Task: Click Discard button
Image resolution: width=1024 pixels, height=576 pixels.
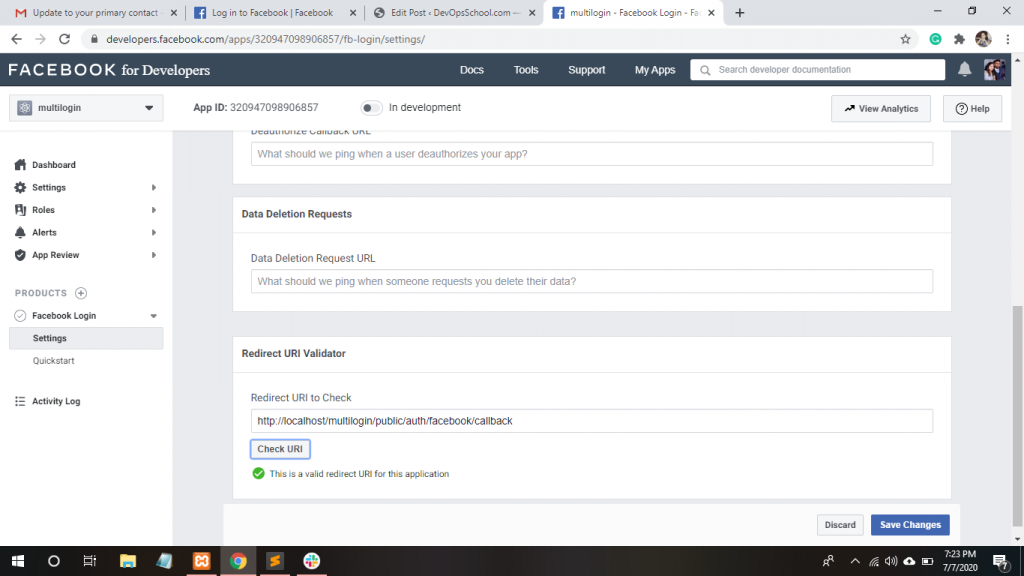Action: (x=840, y=525)
